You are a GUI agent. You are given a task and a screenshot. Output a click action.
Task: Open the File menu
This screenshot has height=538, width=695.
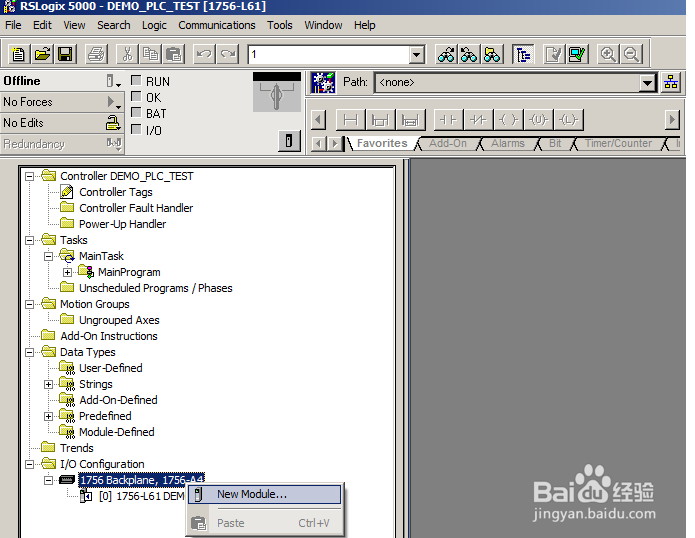pos(13,25)
